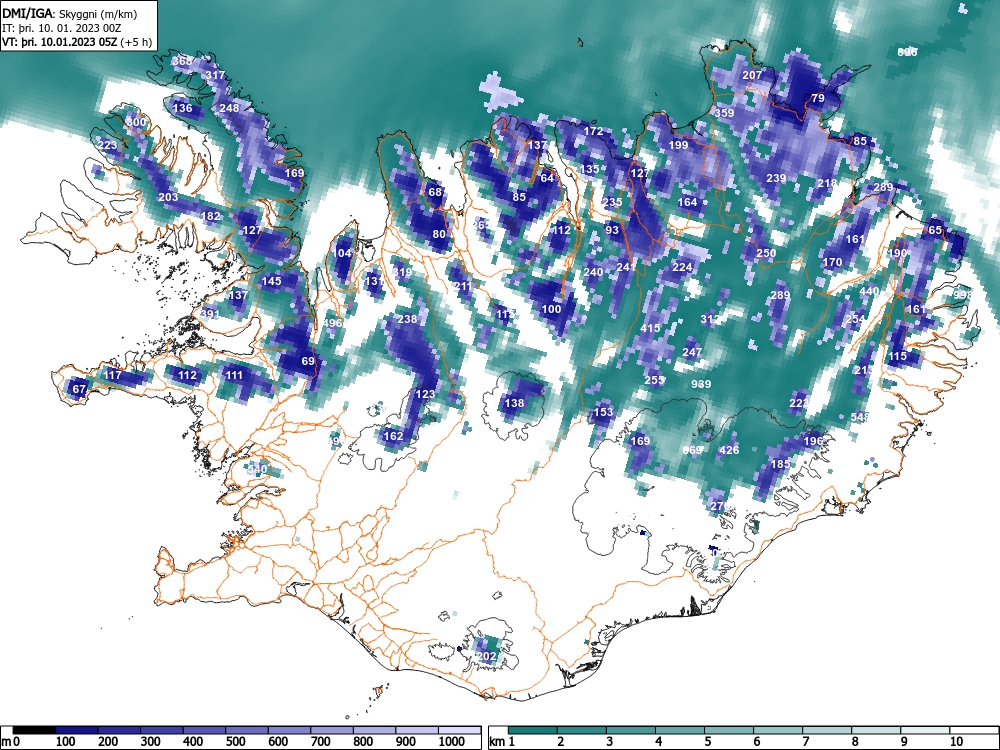Click the '10' label ending the km scale

(x=956, y=742)
